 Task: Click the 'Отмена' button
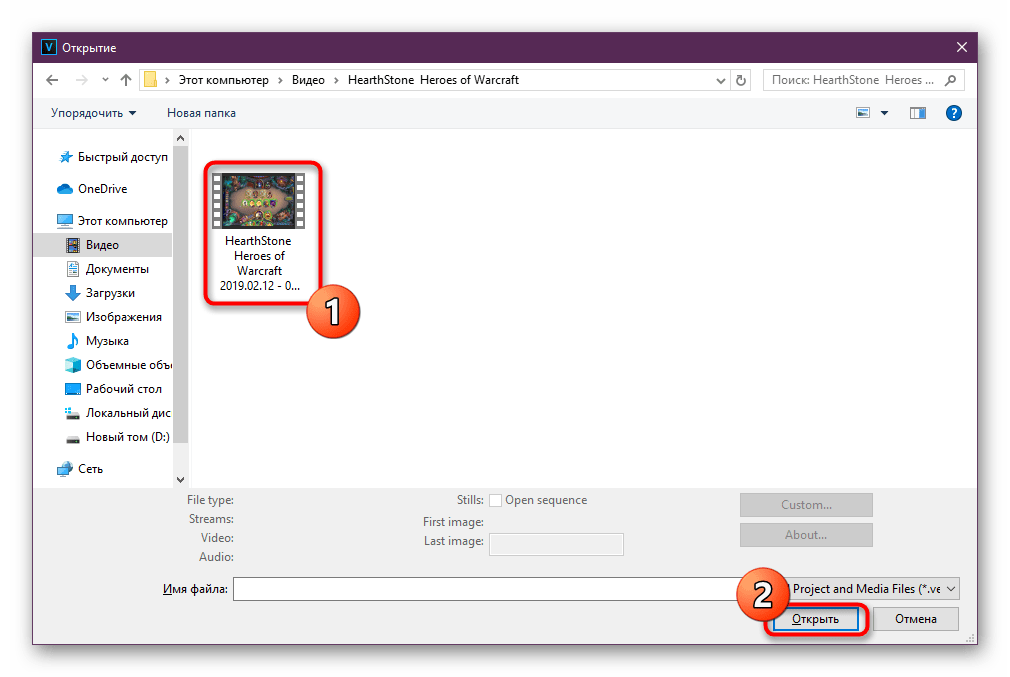(915, 619)
